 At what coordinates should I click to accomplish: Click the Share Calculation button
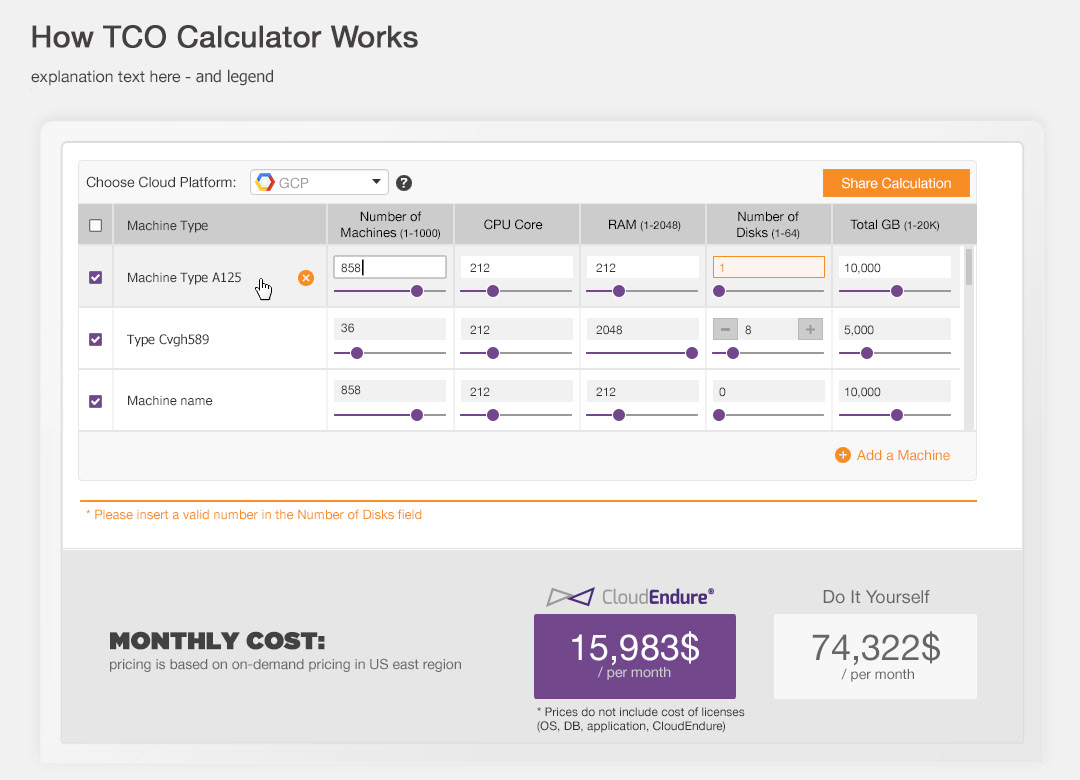[x=896, y=183]
